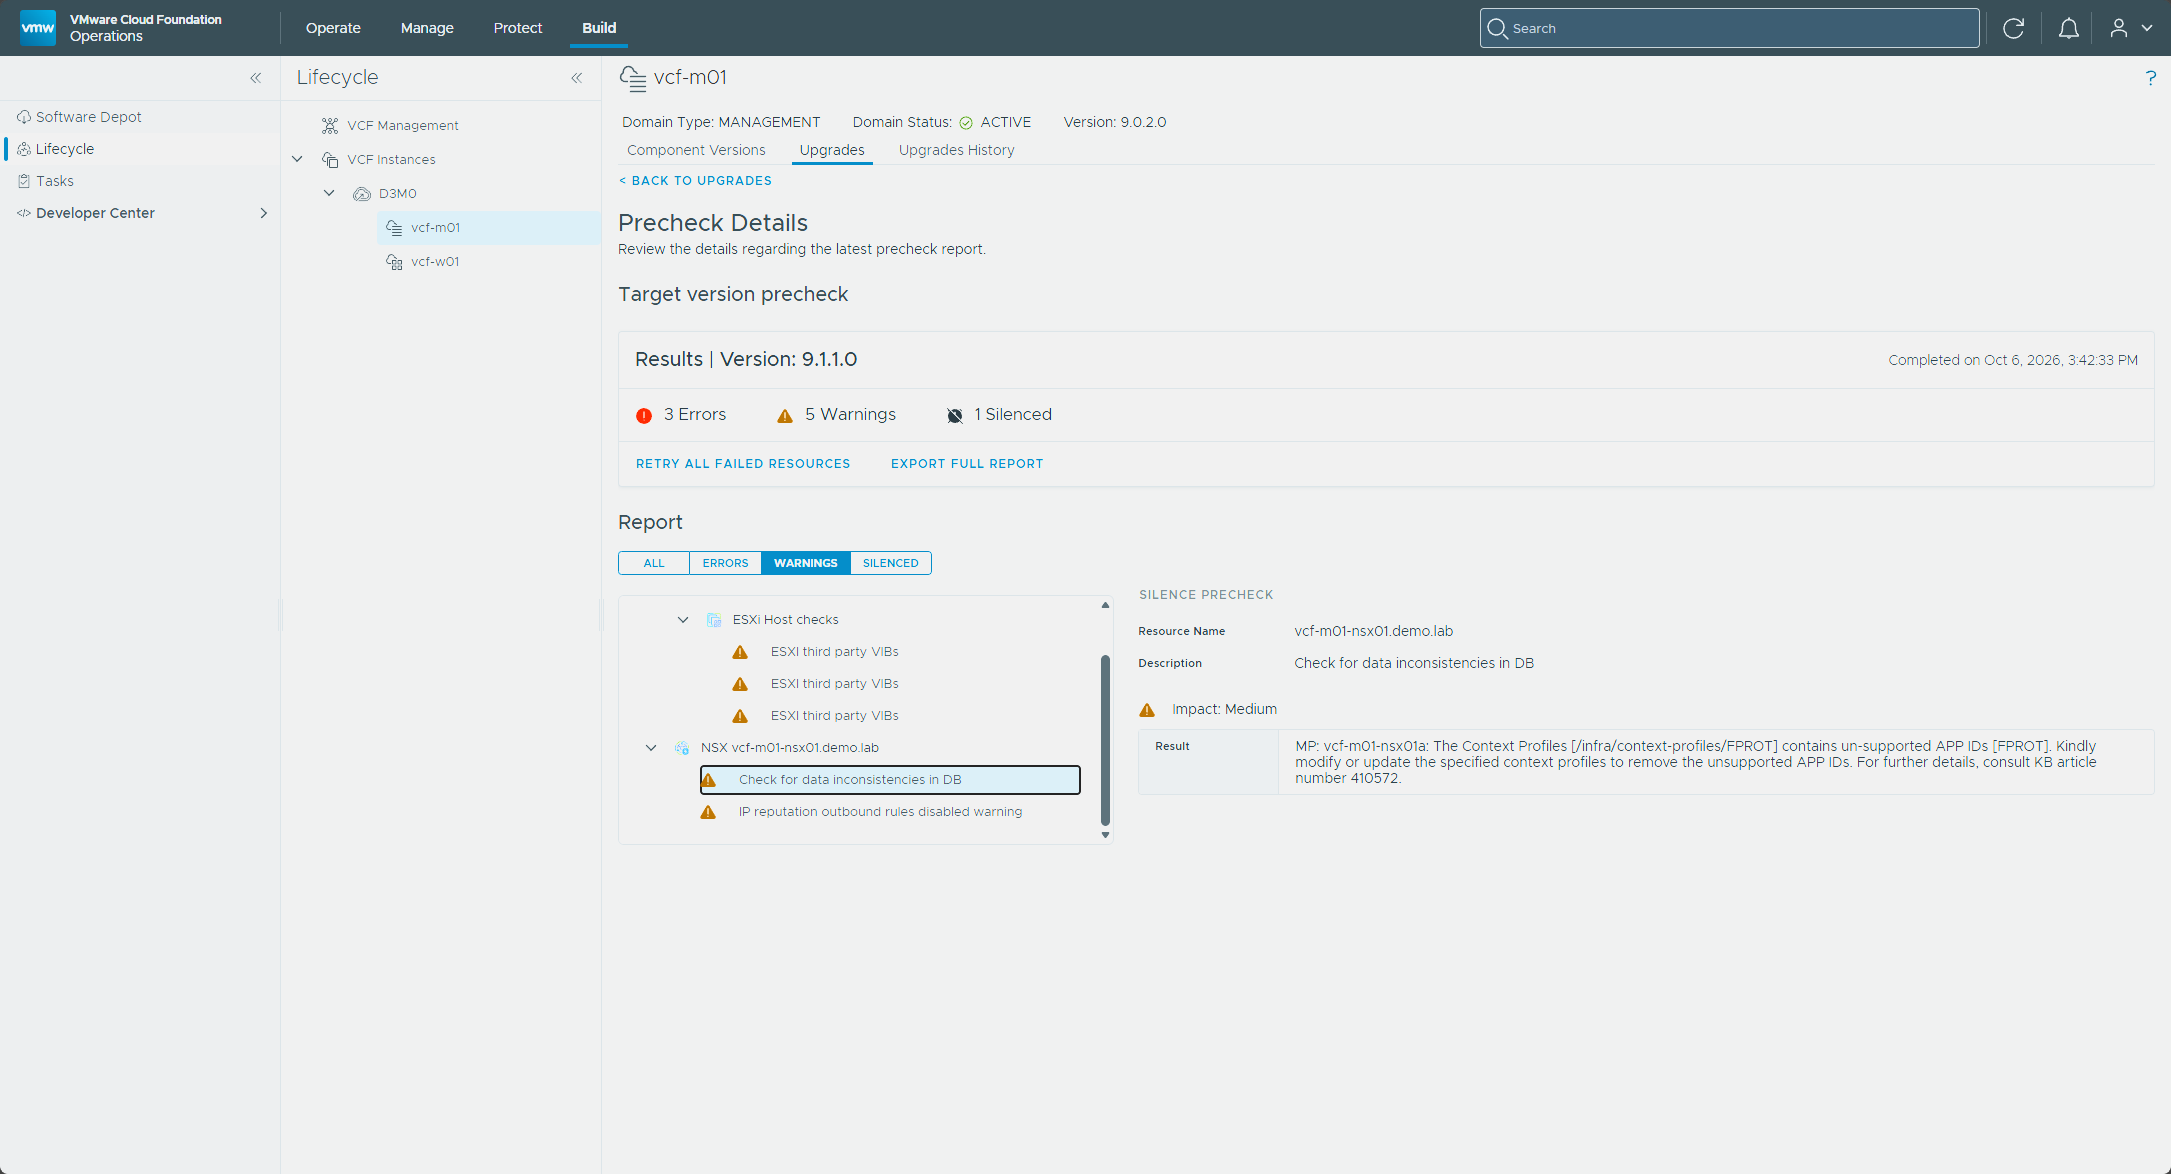Click RETRY ALL FAILED RESOURCES
2171x1174 pixels.
click(743, 464)
